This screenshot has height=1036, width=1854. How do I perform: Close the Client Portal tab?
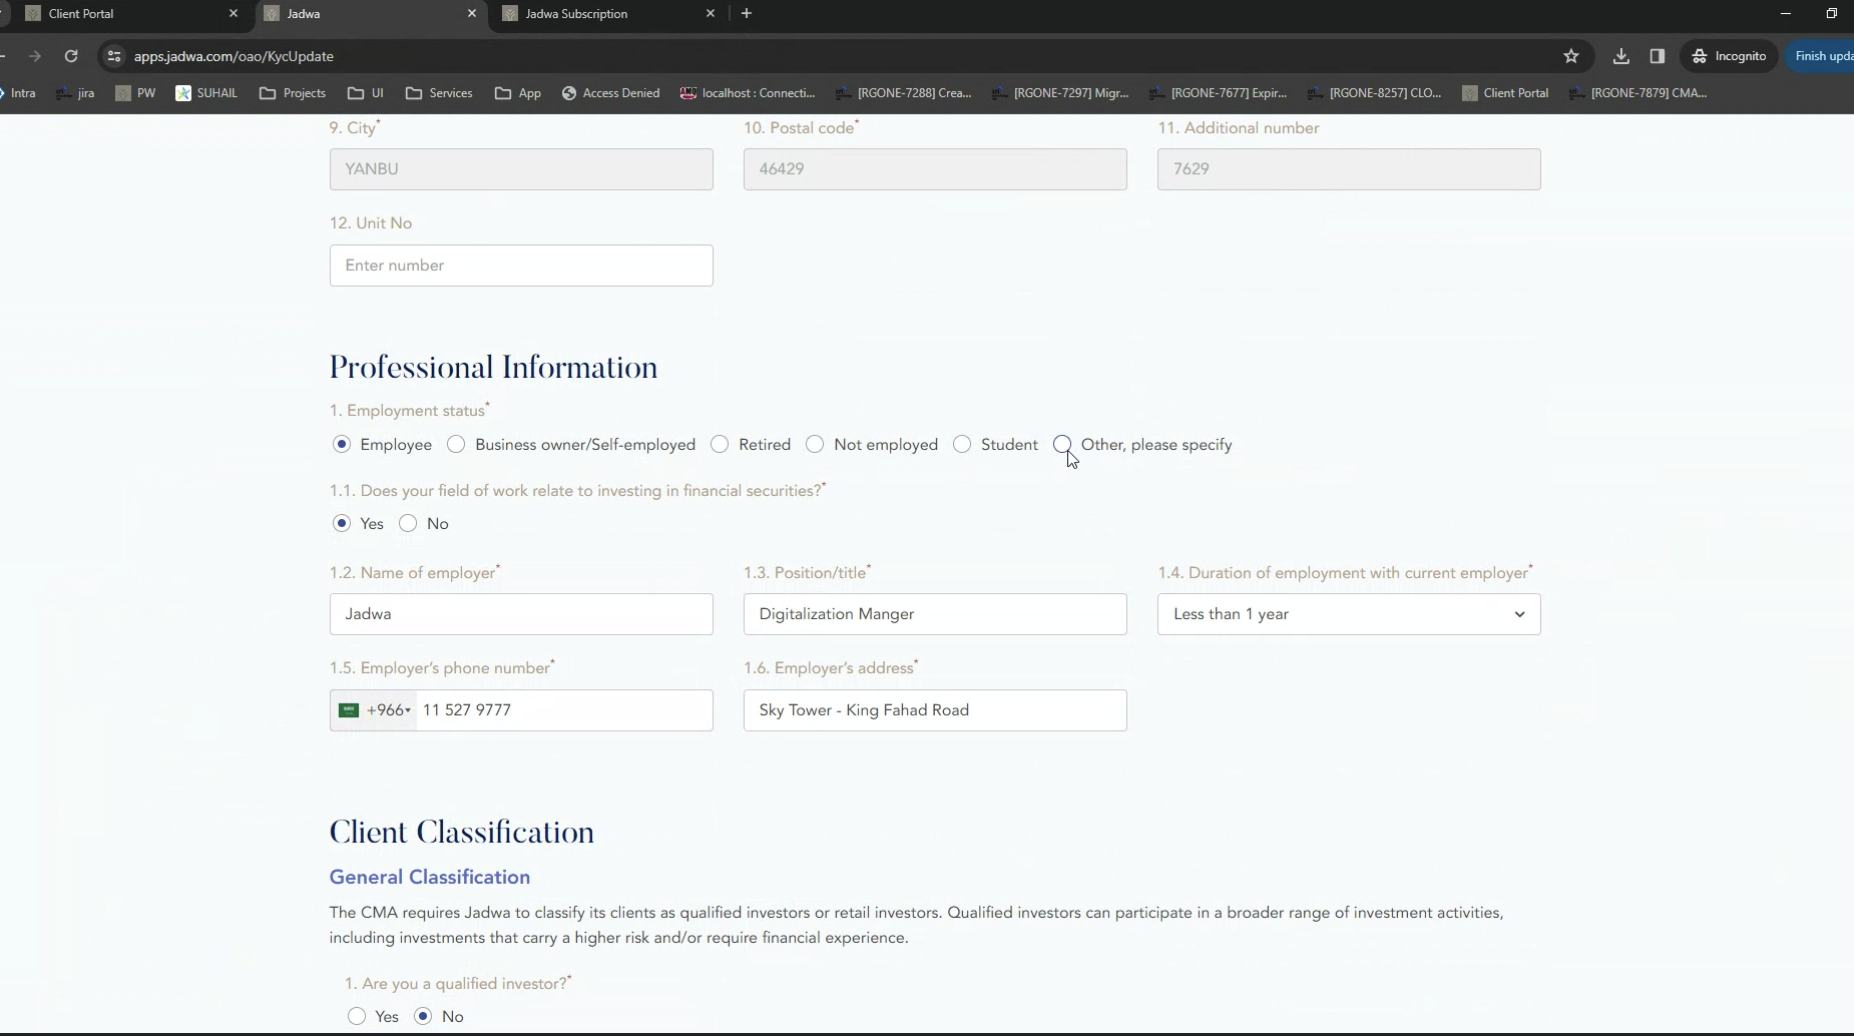click(233, 13)
